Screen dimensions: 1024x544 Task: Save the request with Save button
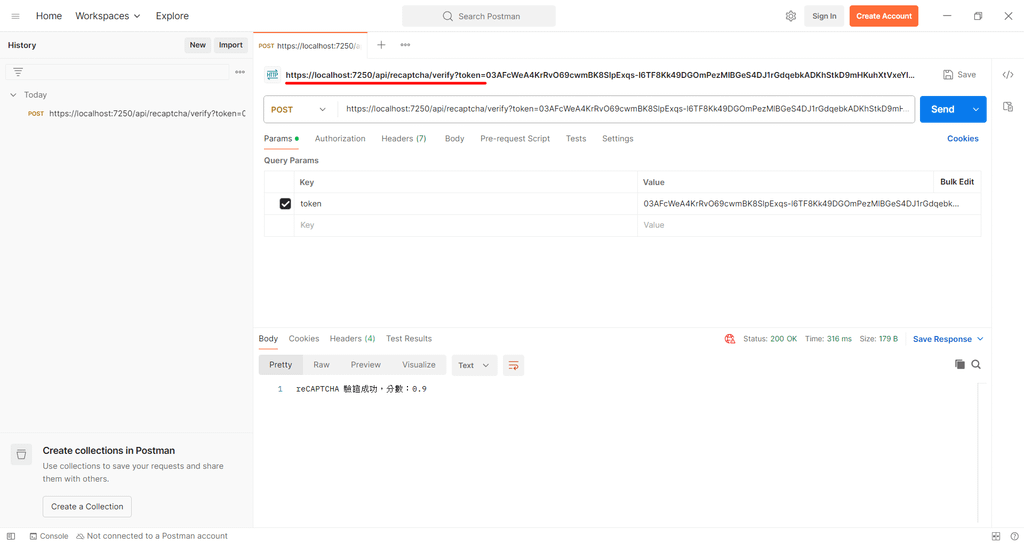pyautogui.click(x=959, y=75)
